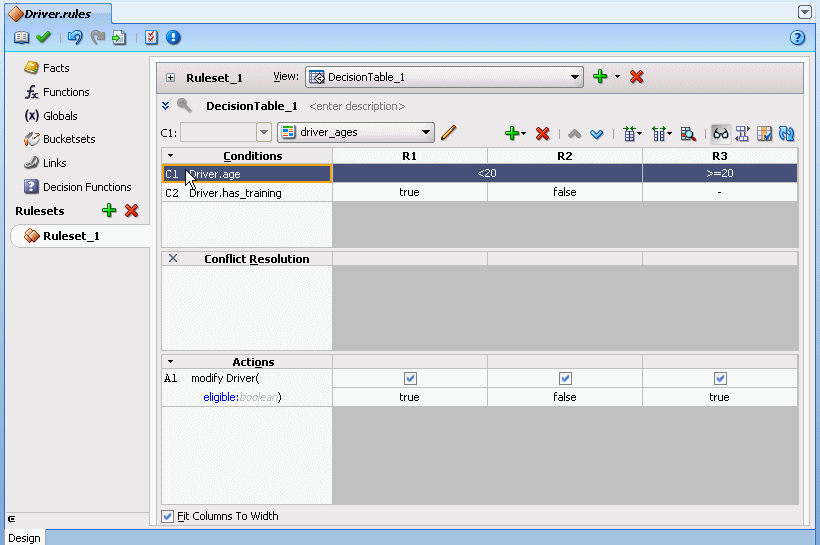Open the driver_ages bucketset dropdown
Image resolution: width=820 pixels, height=545 pixels.
click(x=426, y=132)
